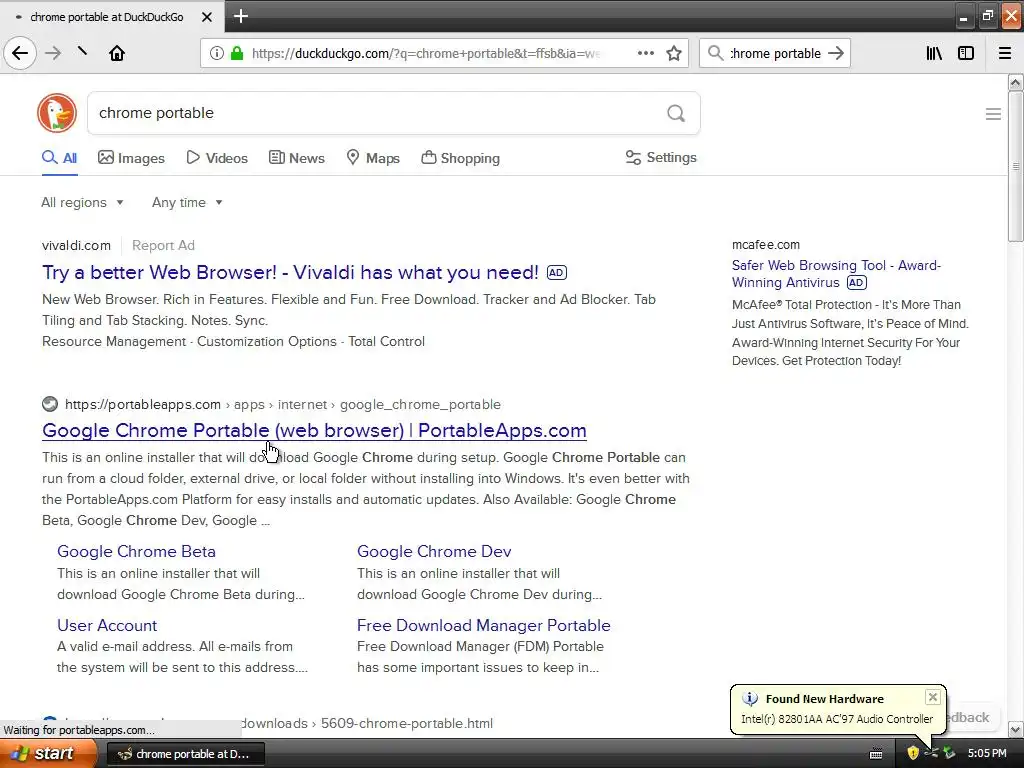Click the Firefox address bar URL
1024x768 pixels.
(426, 54)
